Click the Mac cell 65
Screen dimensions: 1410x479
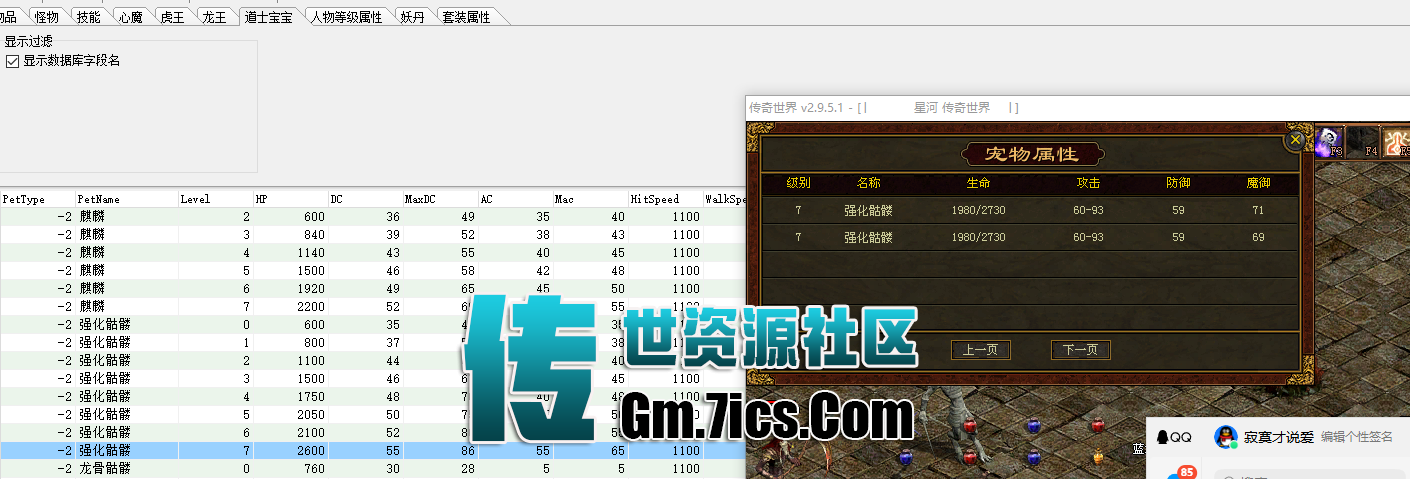point(591,451)
